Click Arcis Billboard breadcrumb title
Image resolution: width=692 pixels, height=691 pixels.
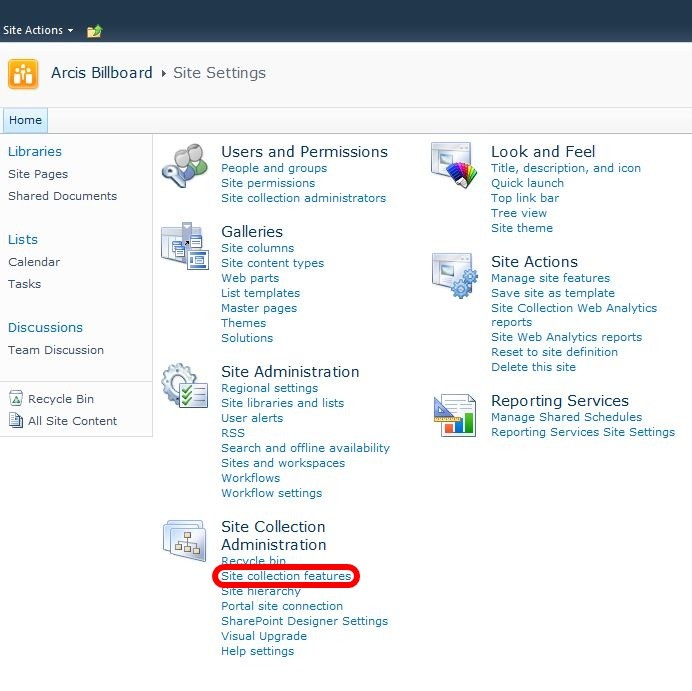pyautogui.click(x=102, y=73)
